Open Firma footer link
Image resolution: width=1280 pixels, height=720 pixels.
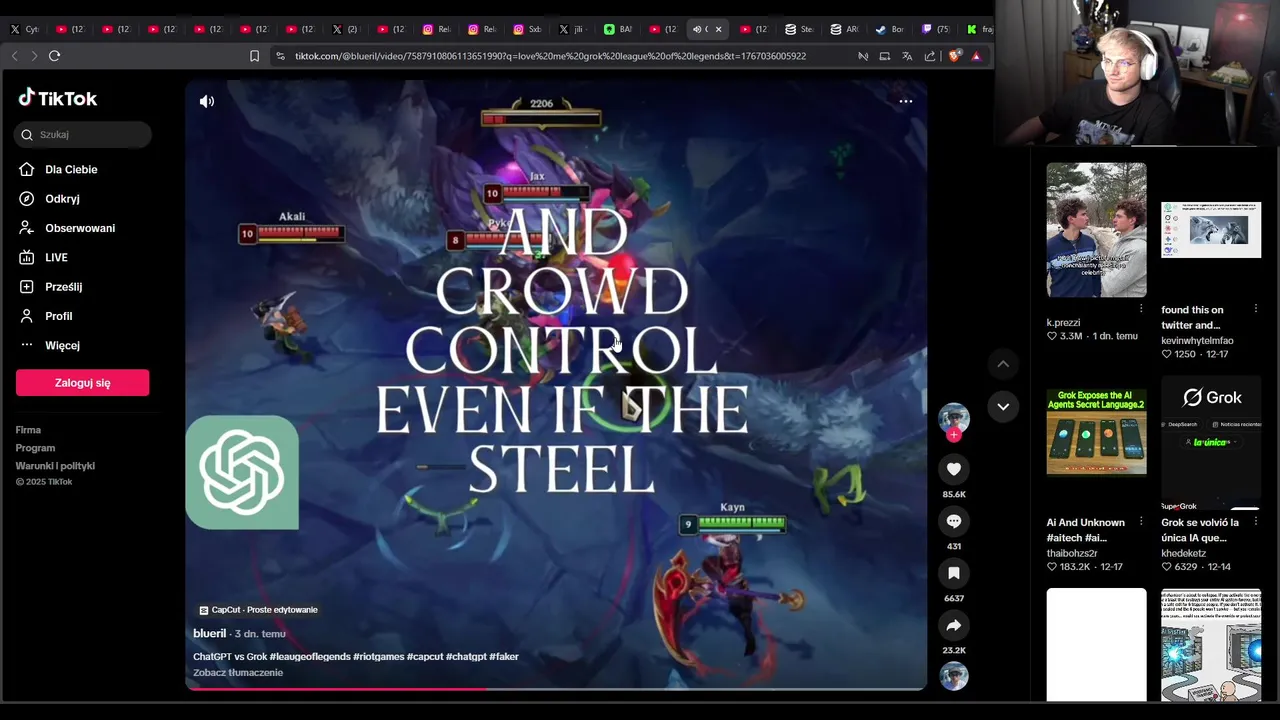(x=28, y=430)
